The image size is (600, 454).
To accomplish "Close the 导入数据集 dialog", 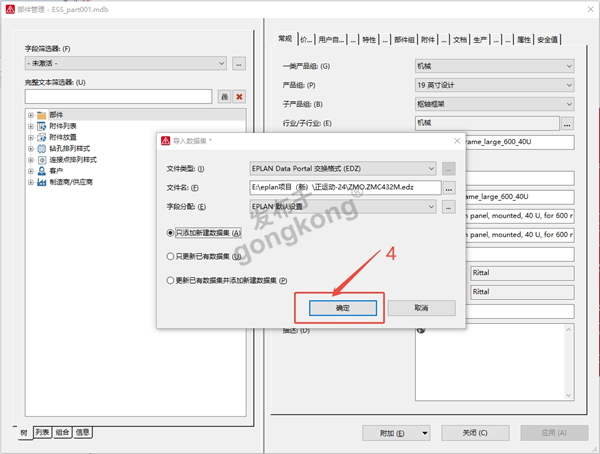I will click(457, 140).
